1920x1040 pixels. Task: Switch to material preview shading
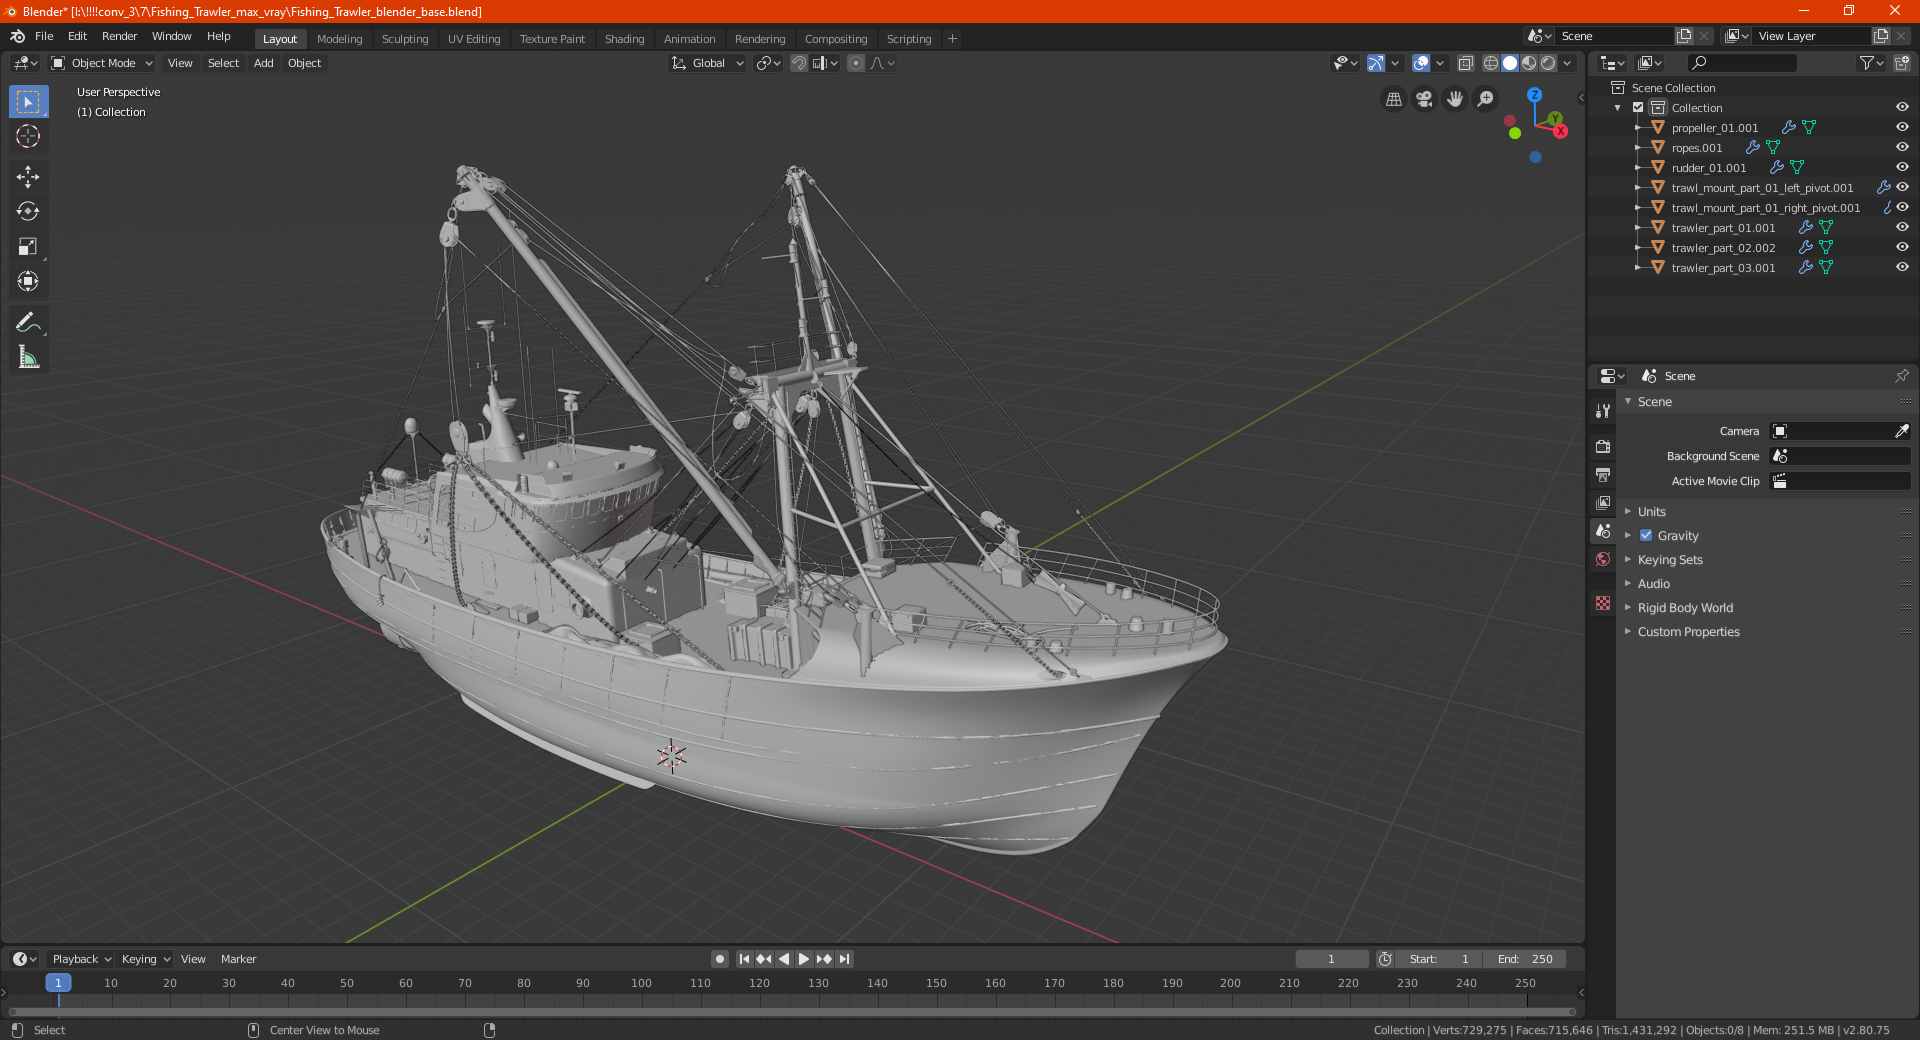click(x=1529, y=63)
